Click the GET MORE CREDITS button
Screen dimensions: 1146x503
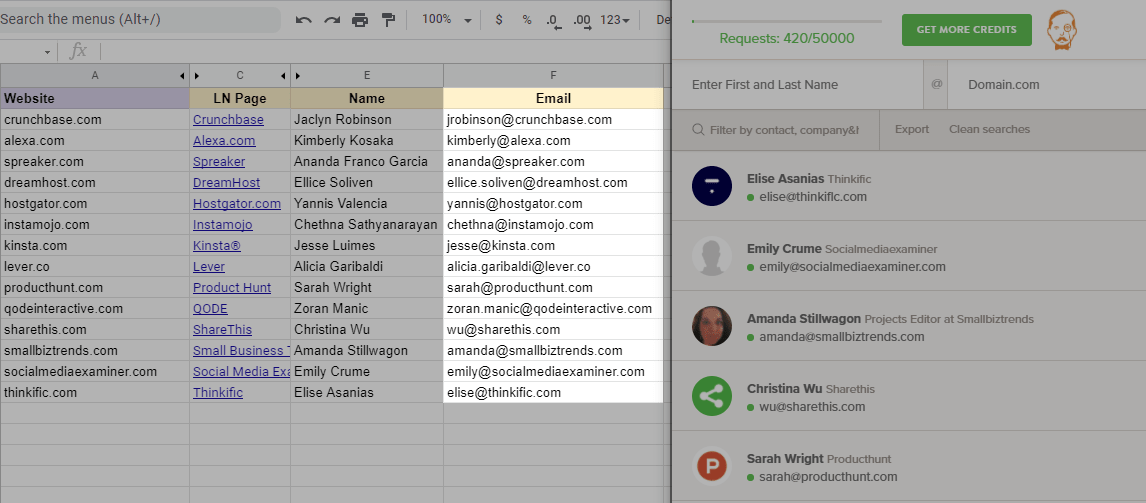(966, 30)
